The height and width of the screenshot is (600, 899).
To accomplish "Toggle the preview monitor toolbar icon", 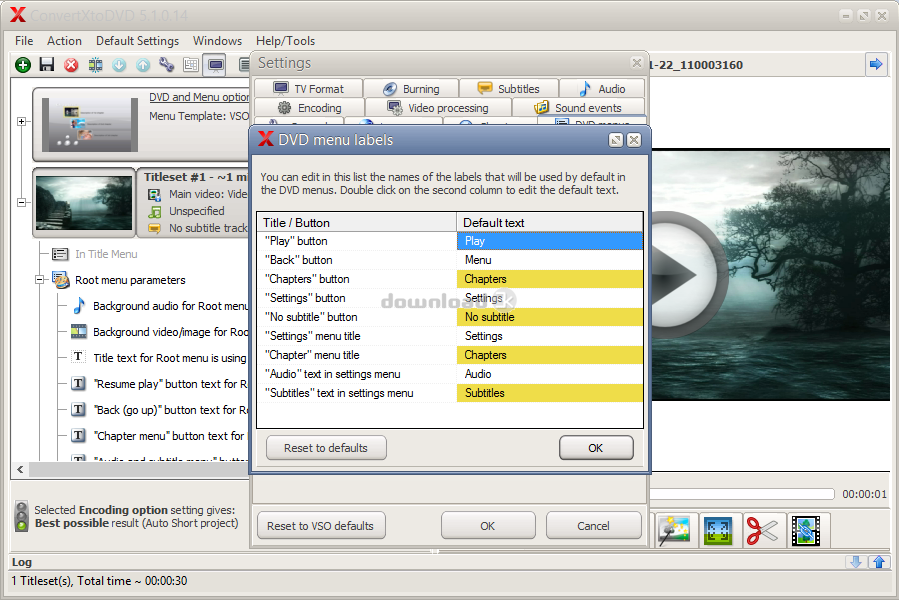I will click(216, 65).
